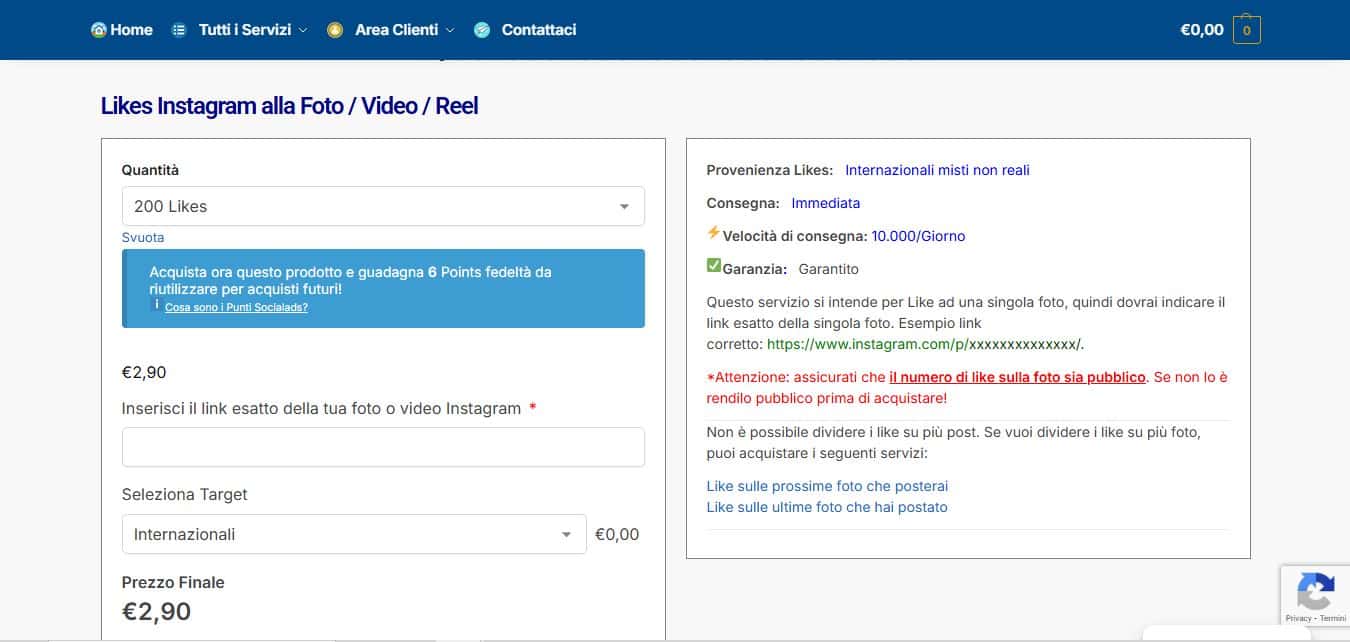Open the Seleziona Target Internazionali dropdown

point(353,534)
